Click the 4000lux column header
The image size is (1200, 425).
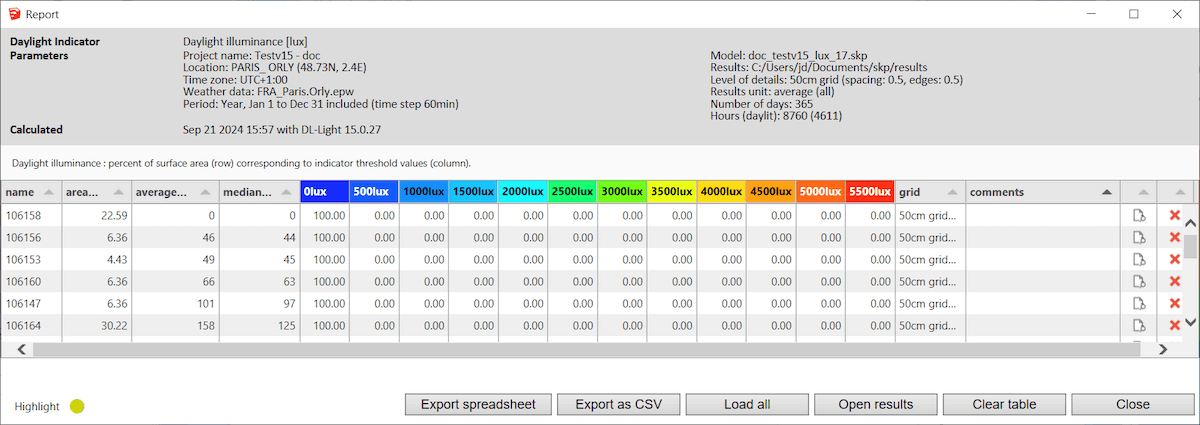pos(721,191)
